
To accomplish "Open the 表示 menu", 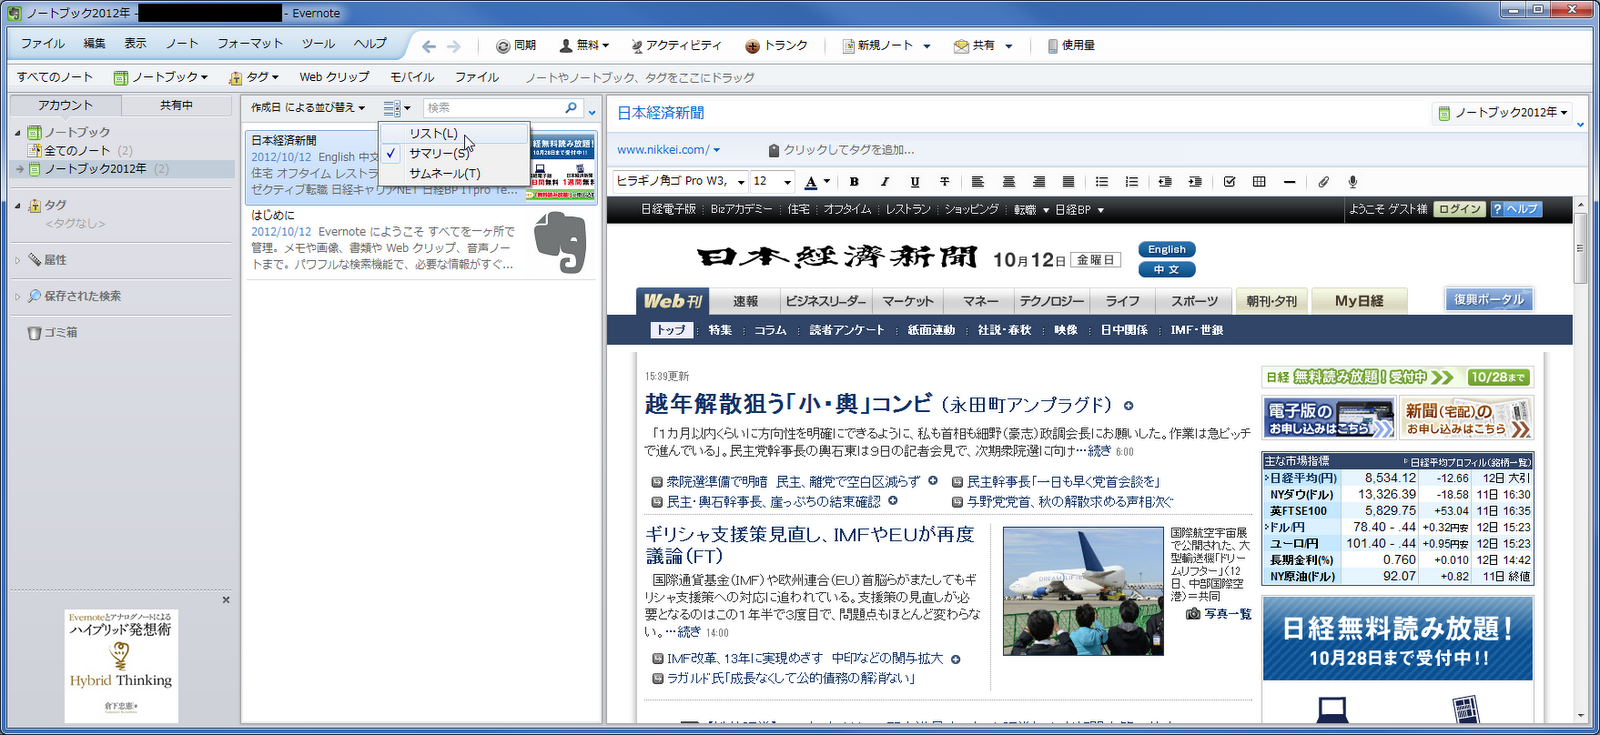I will click(x=135, y=43).
